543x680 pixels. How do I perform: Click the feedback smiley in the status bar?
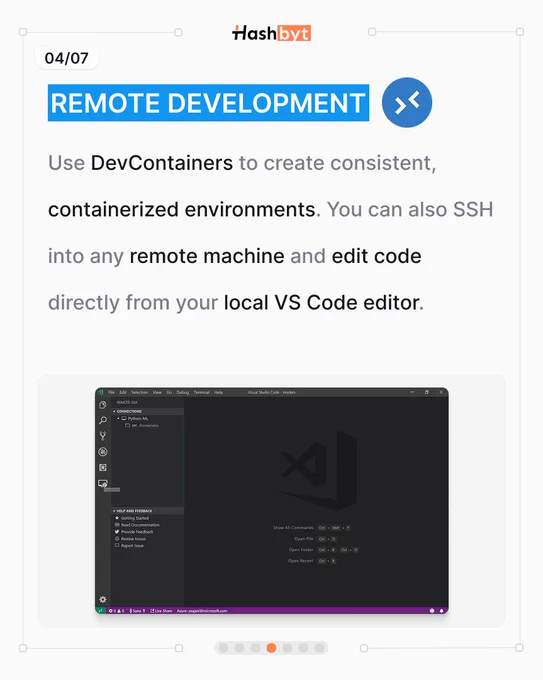[432, 611]
